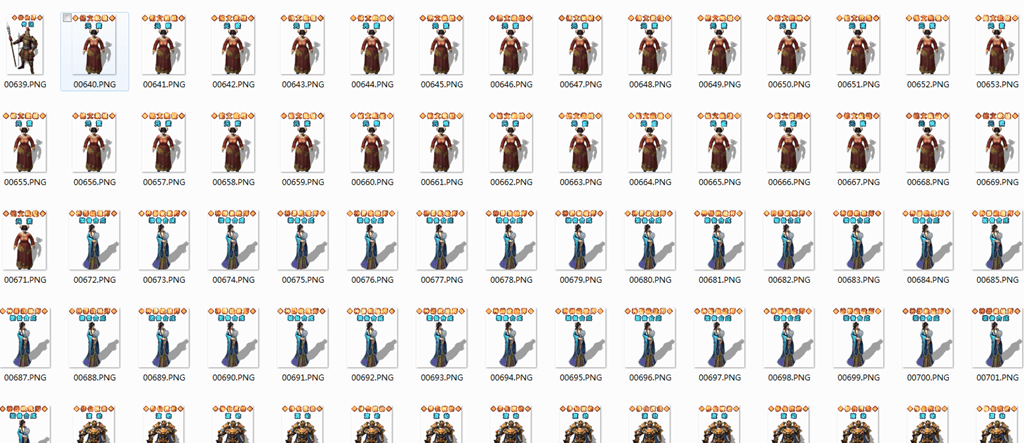
Task: Select the 00645.PNG file icon
Action: point(441,46)
